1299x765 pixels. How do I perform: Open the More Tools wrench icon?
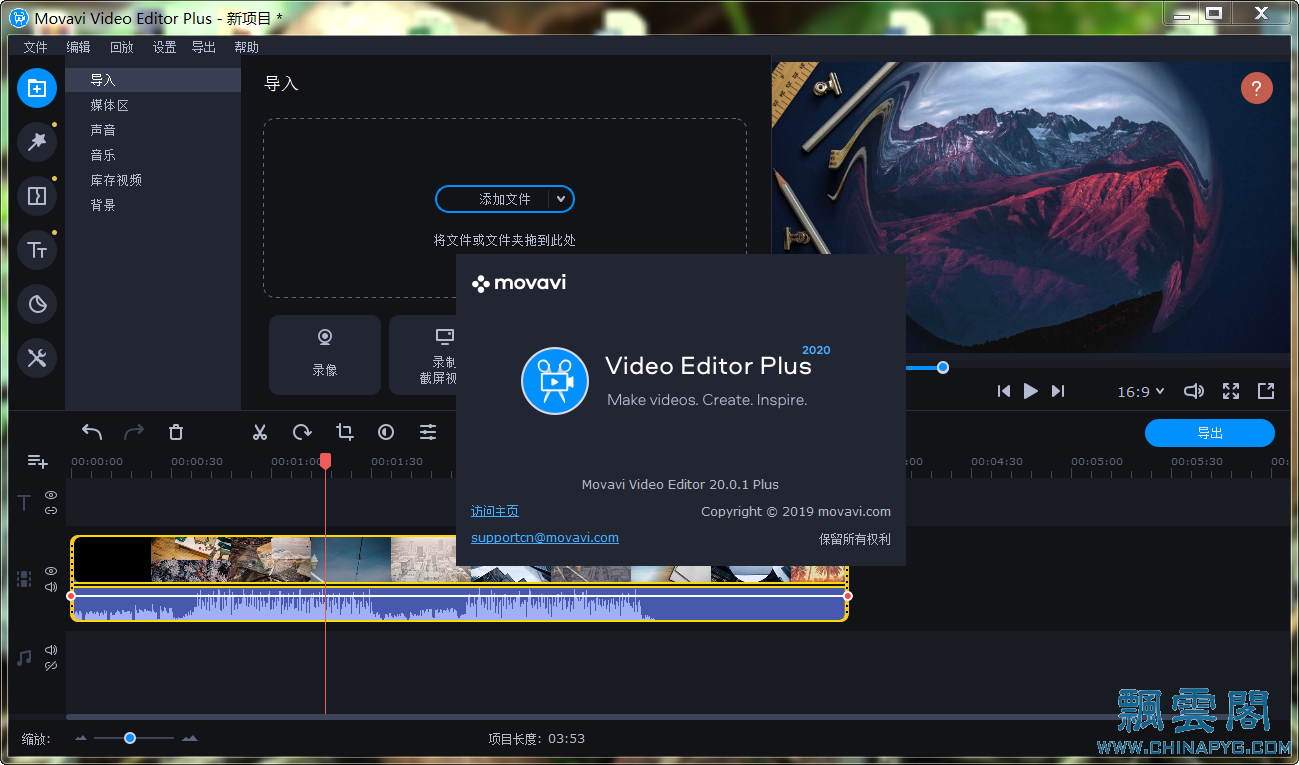[37, 358]
